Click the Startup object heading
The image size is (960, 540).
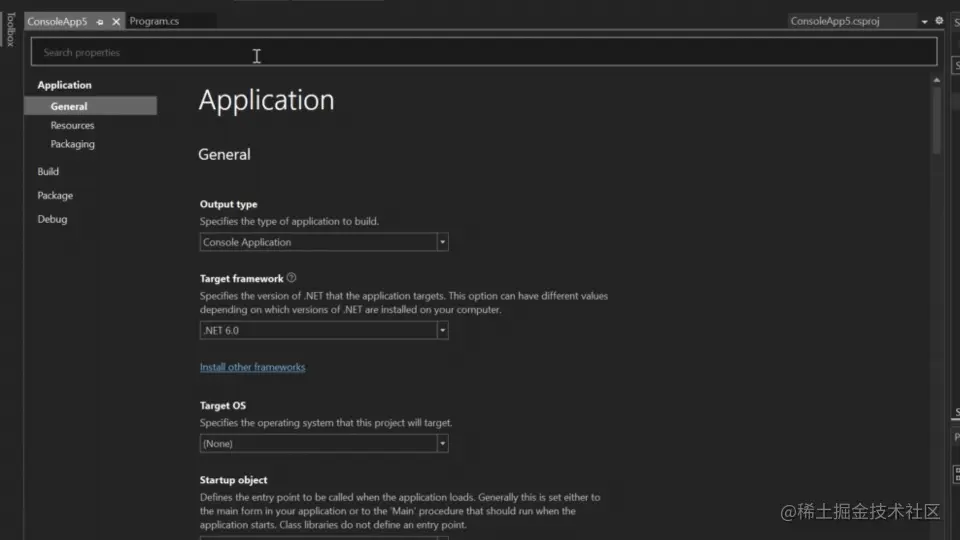[233, 480]
